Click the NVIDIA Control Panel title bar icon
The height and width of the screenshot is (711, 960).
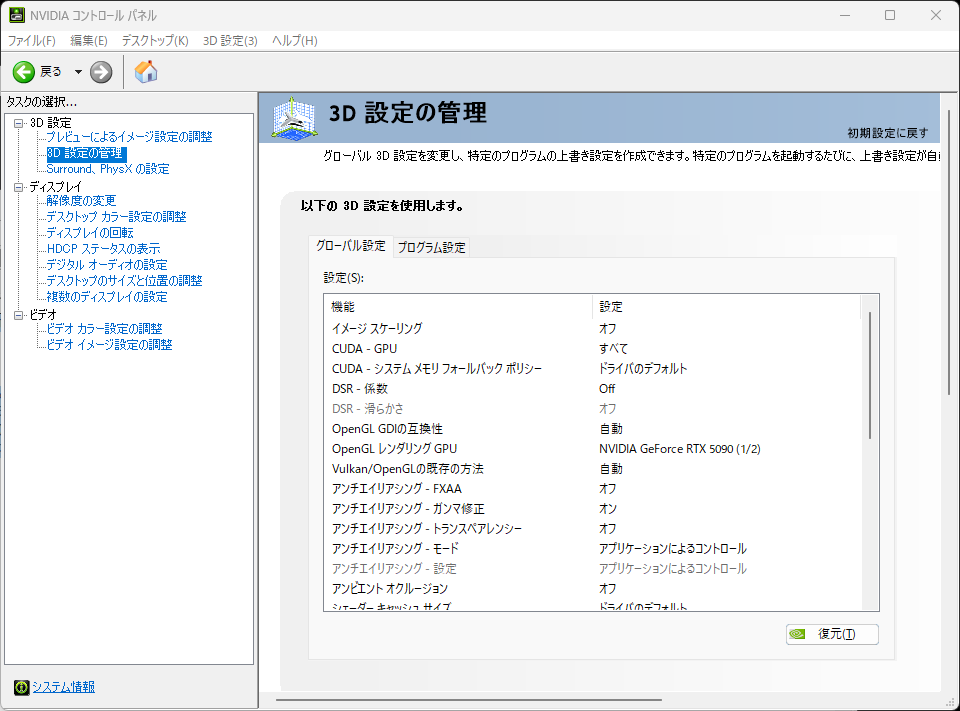(x=17, y=15)
